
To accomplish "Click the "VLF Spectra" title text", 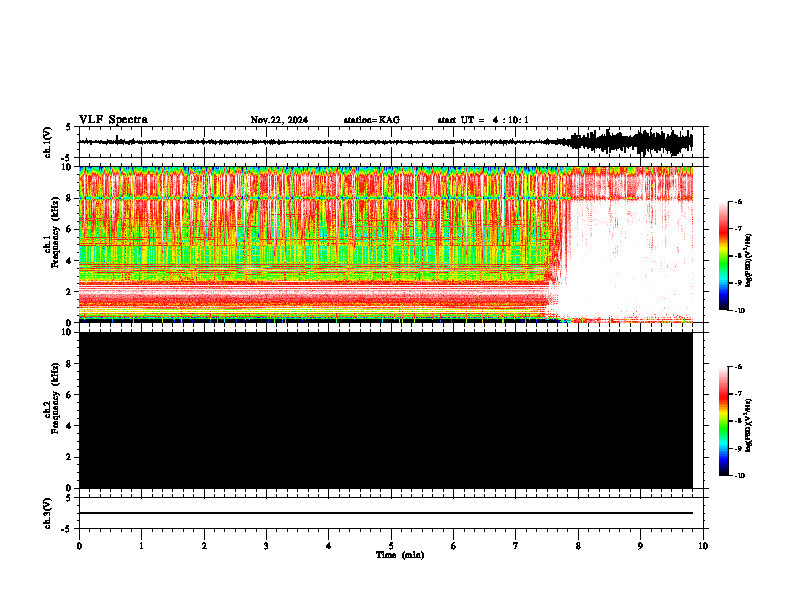I will click(113, 120).
